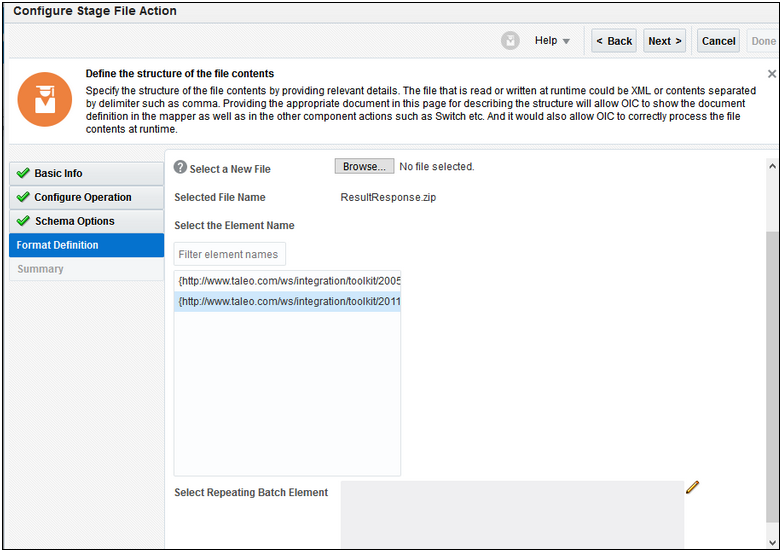Click the Cancel button
The width and height of the screenshot is (783, 551).
point(719,41)
